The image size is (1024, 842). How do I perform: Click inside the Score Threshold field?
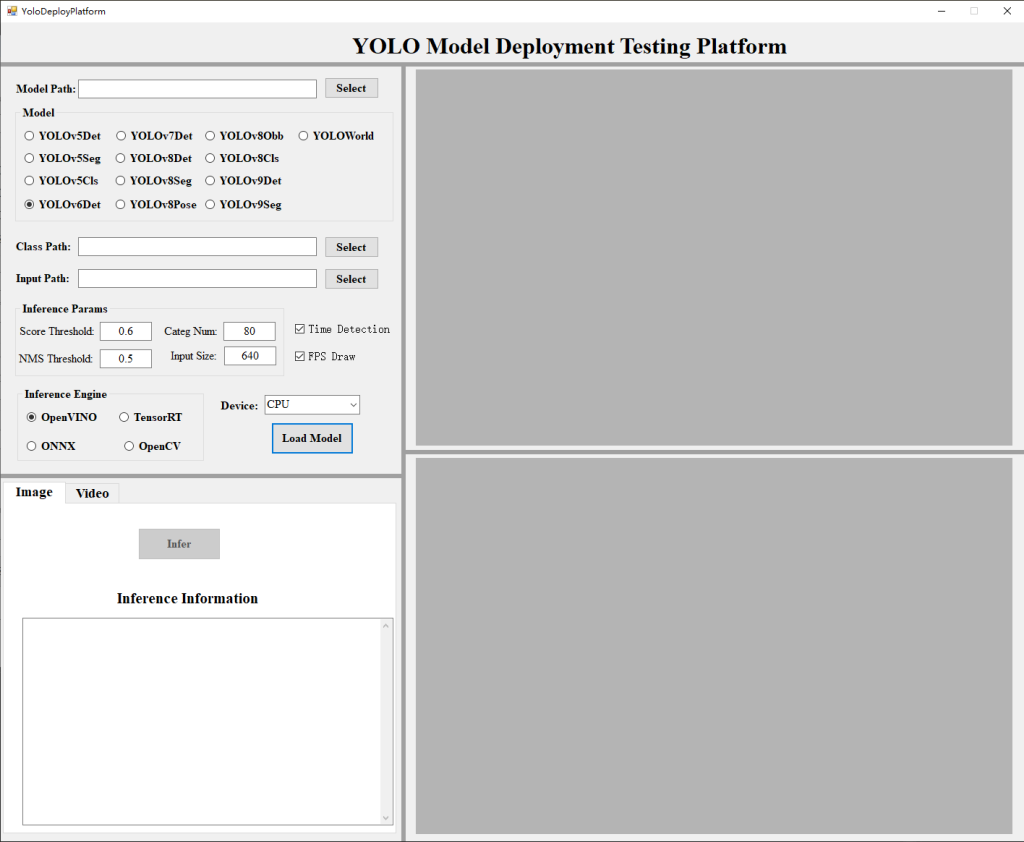125,330
